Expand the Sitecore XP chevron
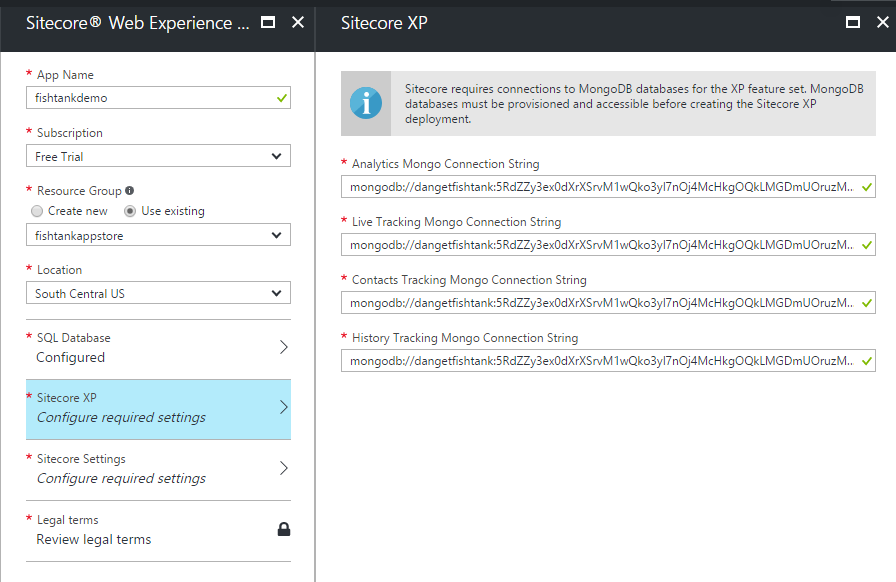The image size is (896, 582). click(283, 407)
